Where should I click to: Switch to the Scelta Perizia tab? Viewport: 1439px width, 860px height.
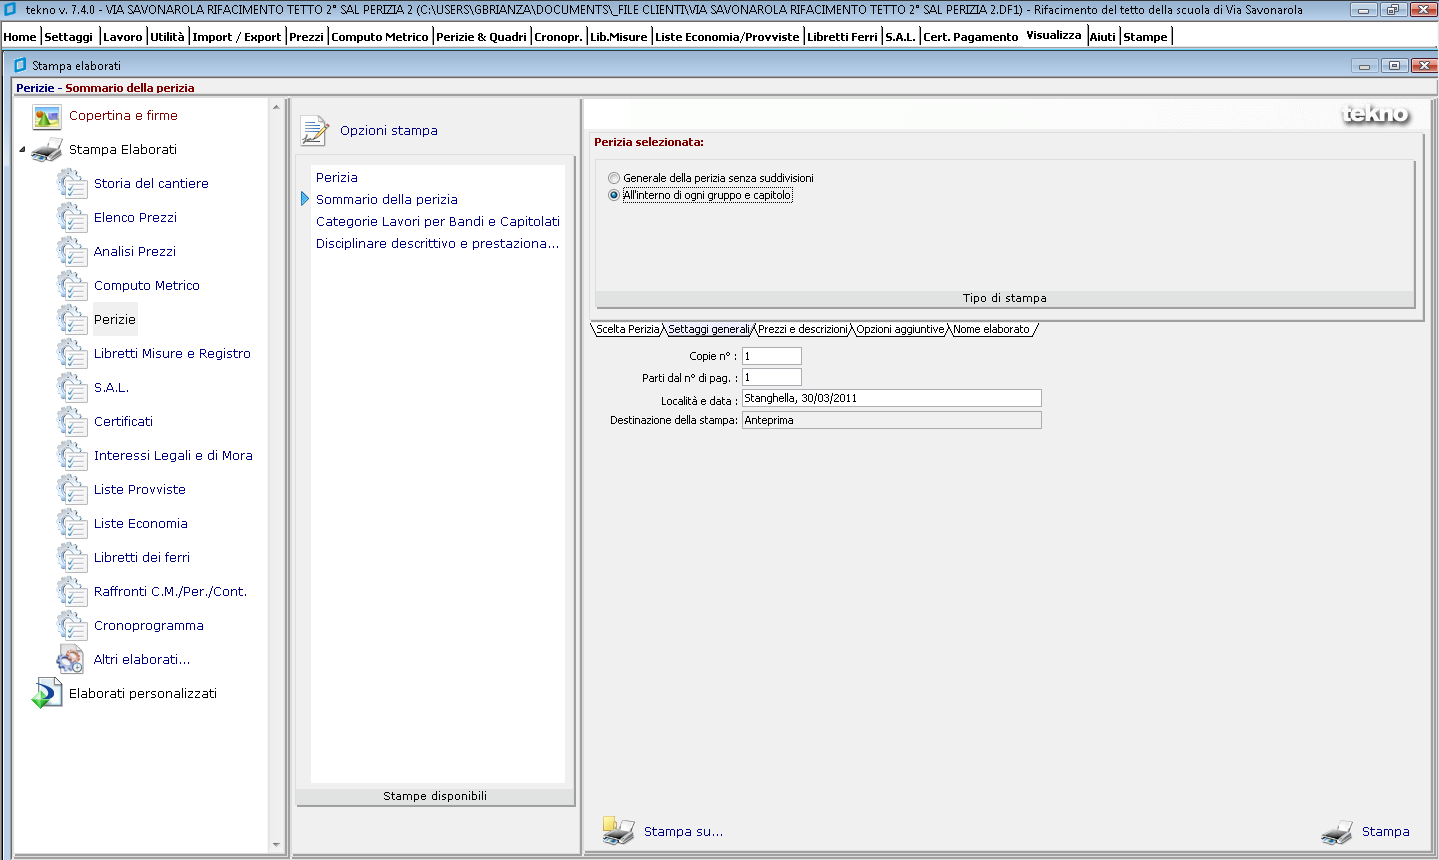[628, 329]
